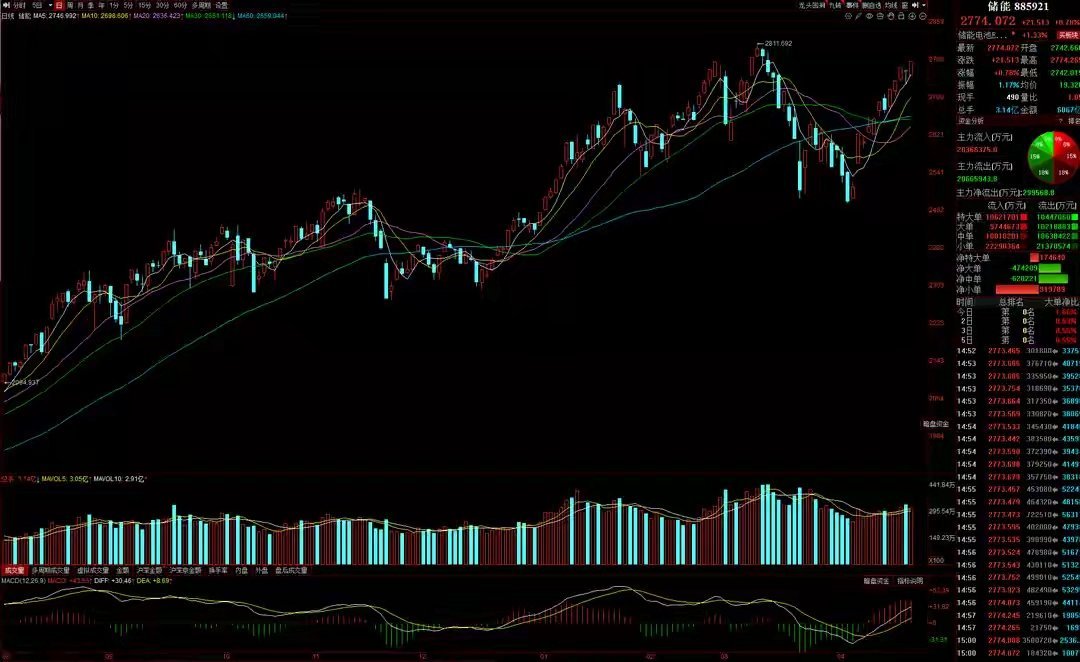This screenshot has height=662, width=1080.
Task: Click the speaker icon in top toolbar
Action: point(915,6)
